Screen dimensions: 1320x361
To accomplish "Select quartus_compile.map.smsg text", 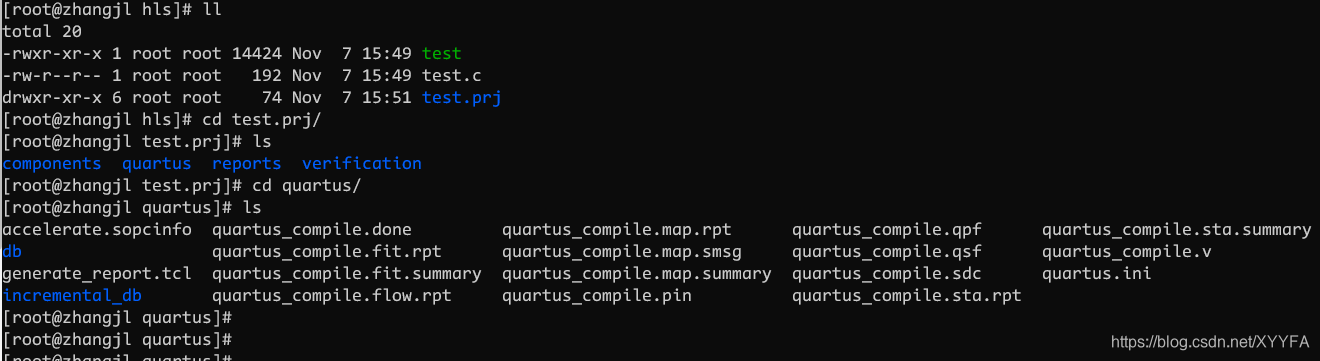I will coord(622,251).
